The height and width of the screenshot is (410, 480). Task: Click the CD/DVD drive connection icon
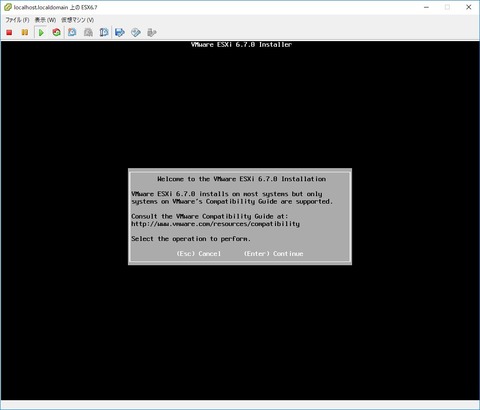point(136,33)
